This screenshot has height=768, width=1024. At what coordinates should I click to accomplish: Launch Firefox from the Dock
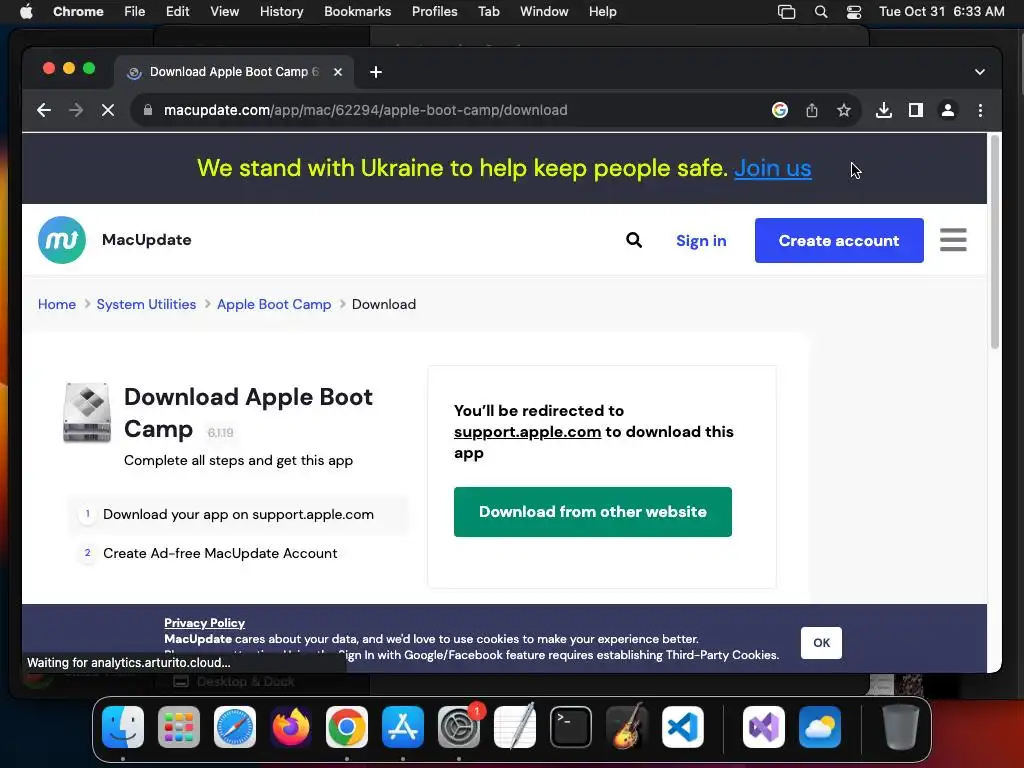click(291, 727)
